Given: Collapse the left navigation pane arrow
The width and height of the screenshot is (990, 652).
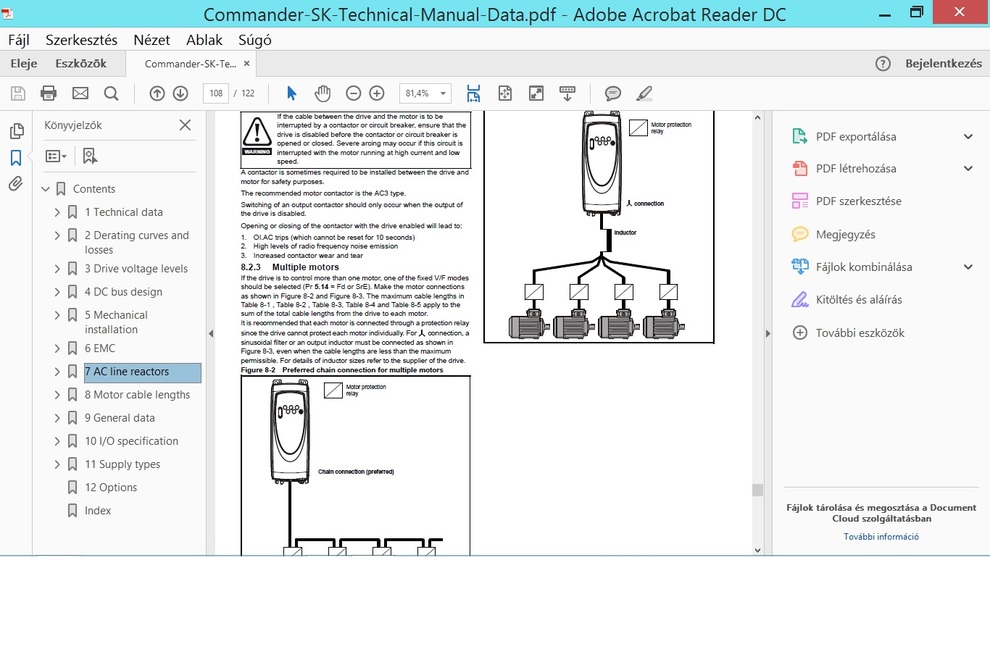Looking at the screenshot, I should 210,333.
